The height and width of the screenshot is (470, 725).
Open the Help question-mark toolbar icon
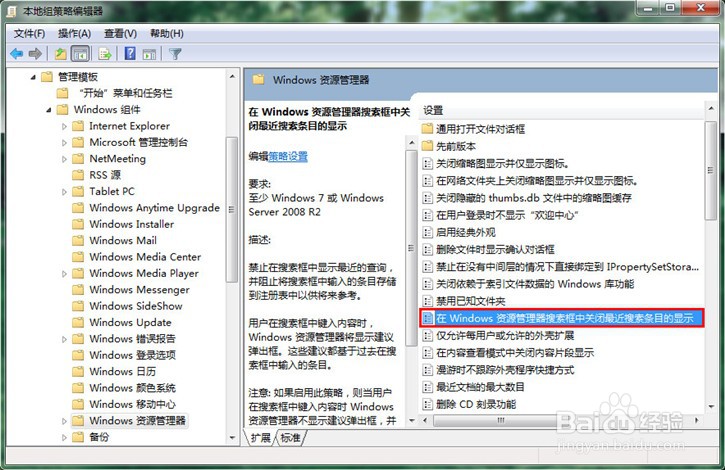(130, 54)
